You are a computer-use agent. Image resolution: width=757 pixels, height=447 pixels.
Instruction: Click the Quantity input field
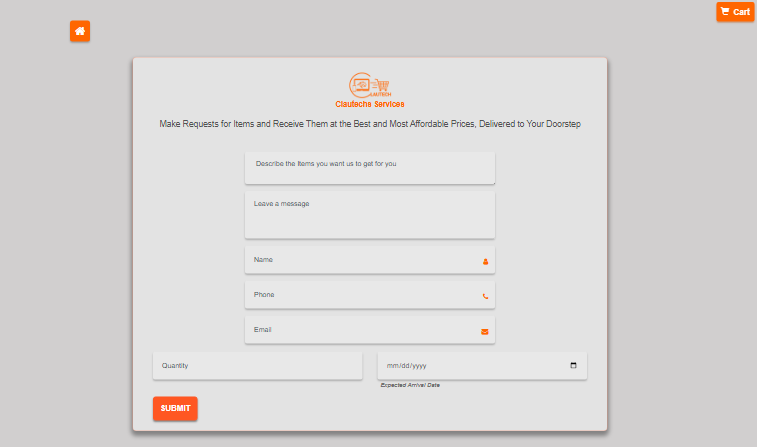(x=257, y=366)
